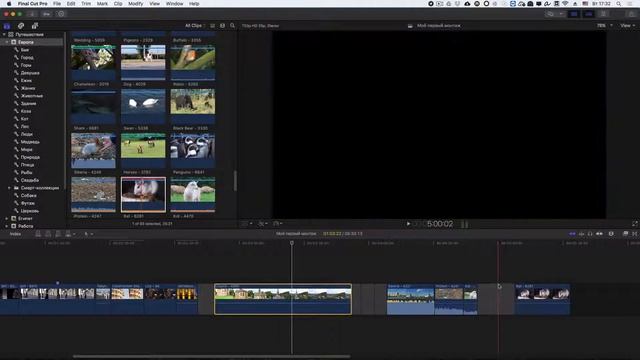Toggle solo headphones icon in timeline
The width and height of the screenshot is (640, 360).
coord(590,234)
